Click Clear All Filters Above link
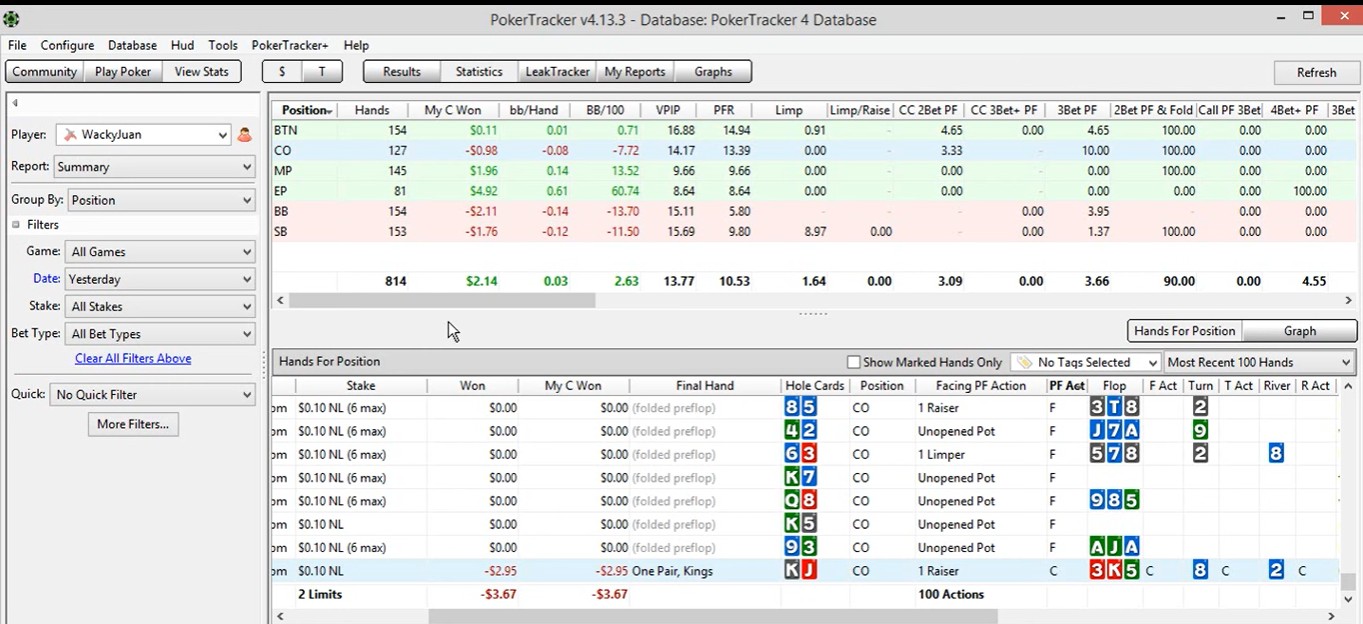Screen dimensions: 1363x624 [x=133, y=359]
